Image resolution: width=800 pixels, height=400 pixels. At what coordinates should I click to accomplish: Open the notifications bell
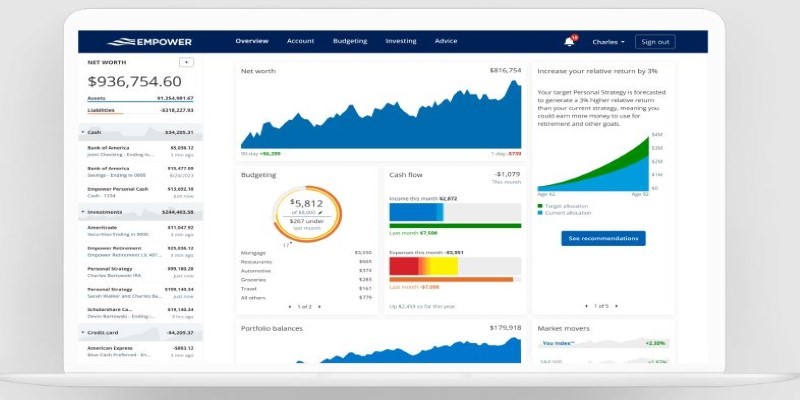pyautogui.click(x=569, y=42)
